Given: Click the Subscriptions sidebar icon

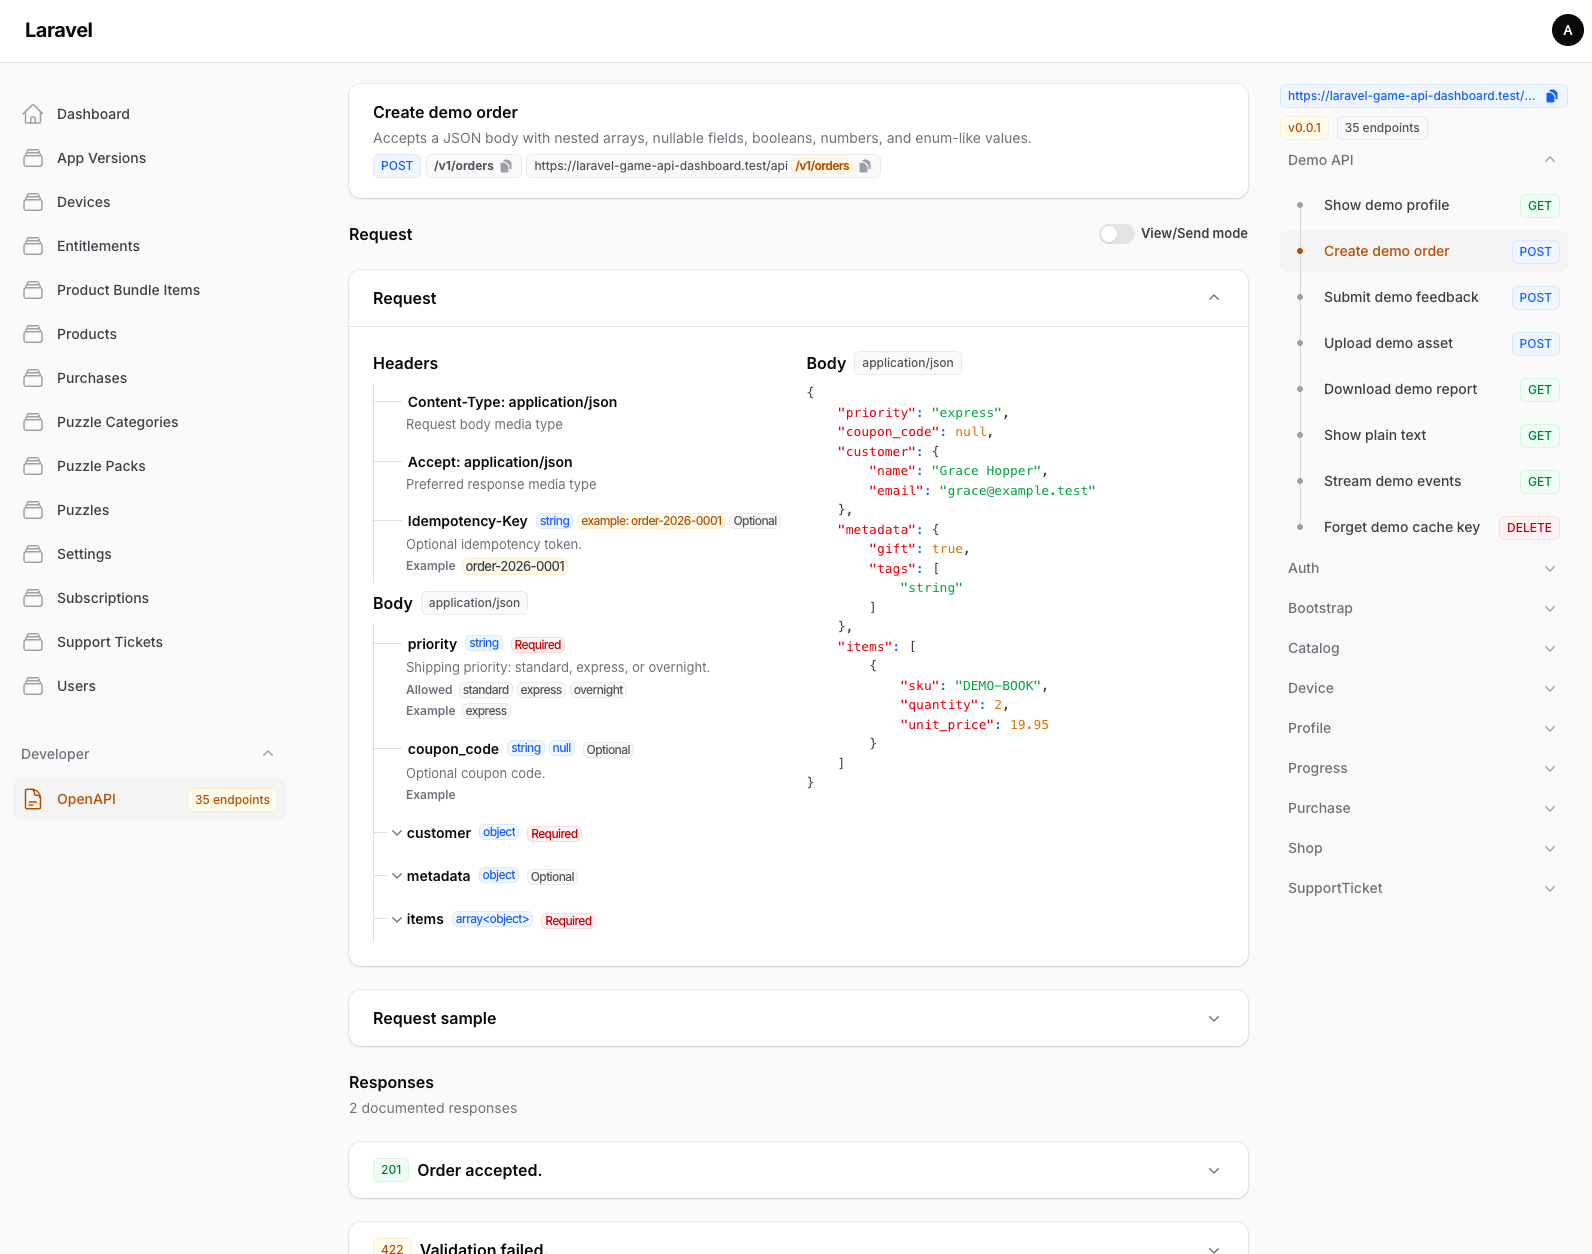Looking at the screenshot, I should (x=33, y=598).
